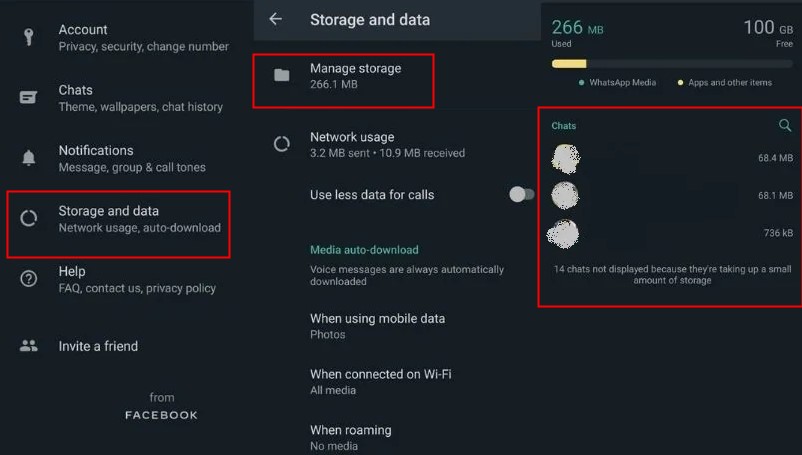Open When roaming media options

397,438
